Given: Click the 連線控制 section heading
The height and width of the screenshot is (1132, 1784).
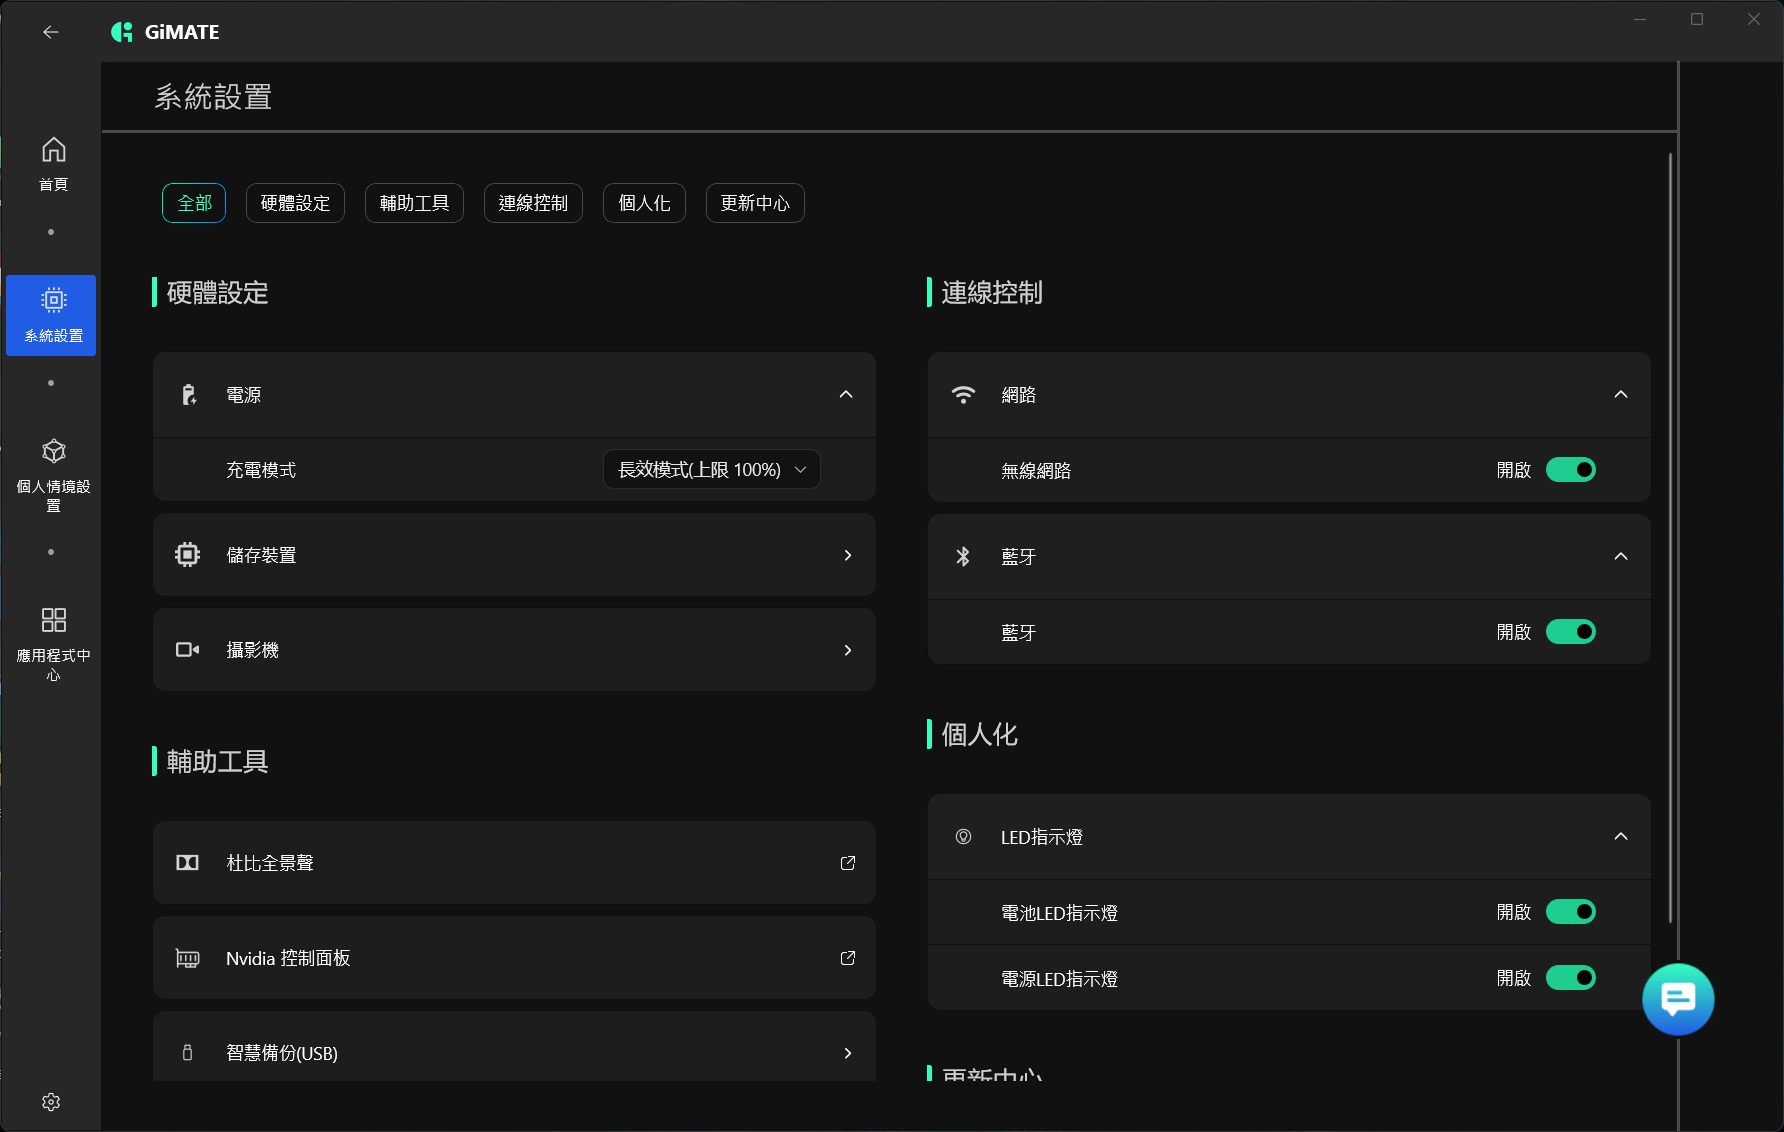Looking at the screenshot, I should [x=992, y=293].
